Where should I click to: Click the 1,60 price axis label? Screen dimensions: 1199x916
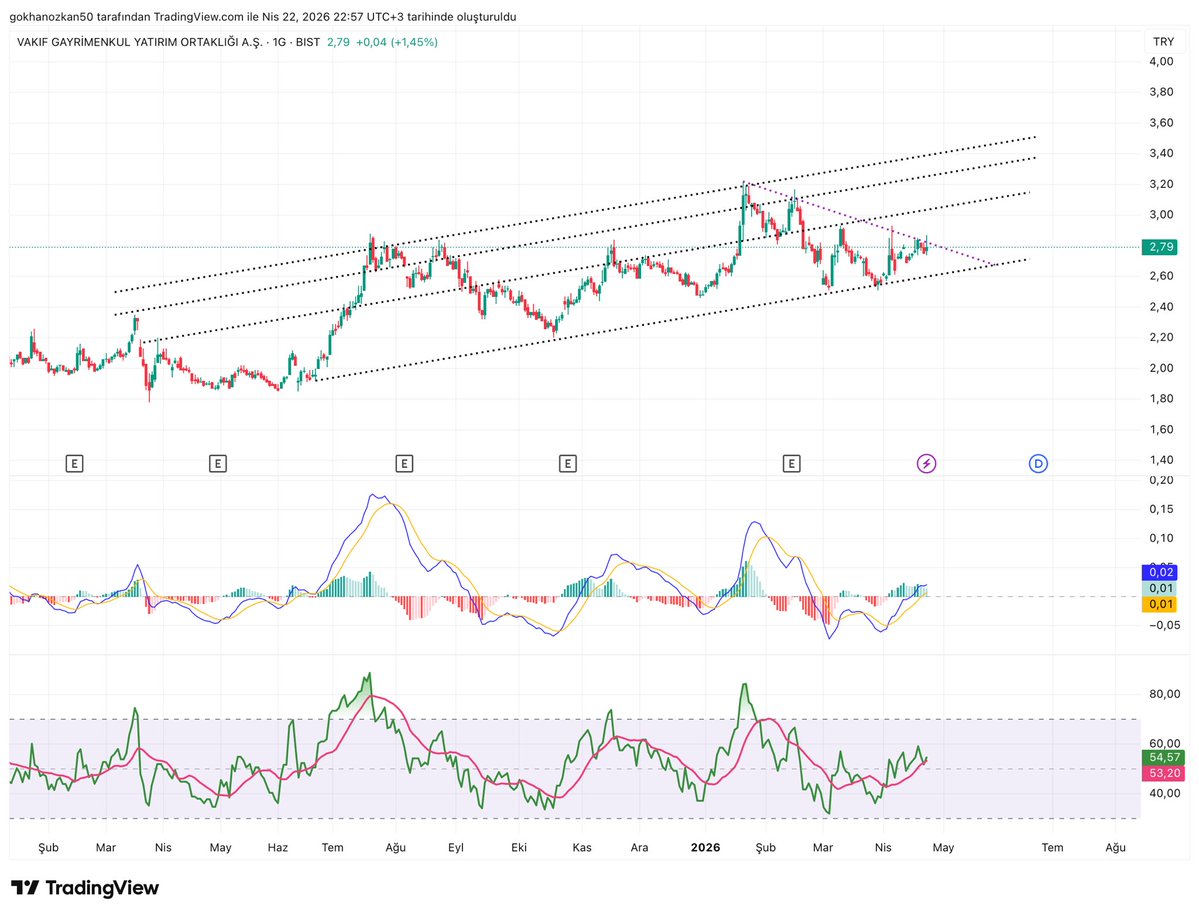pos(1161,429)
